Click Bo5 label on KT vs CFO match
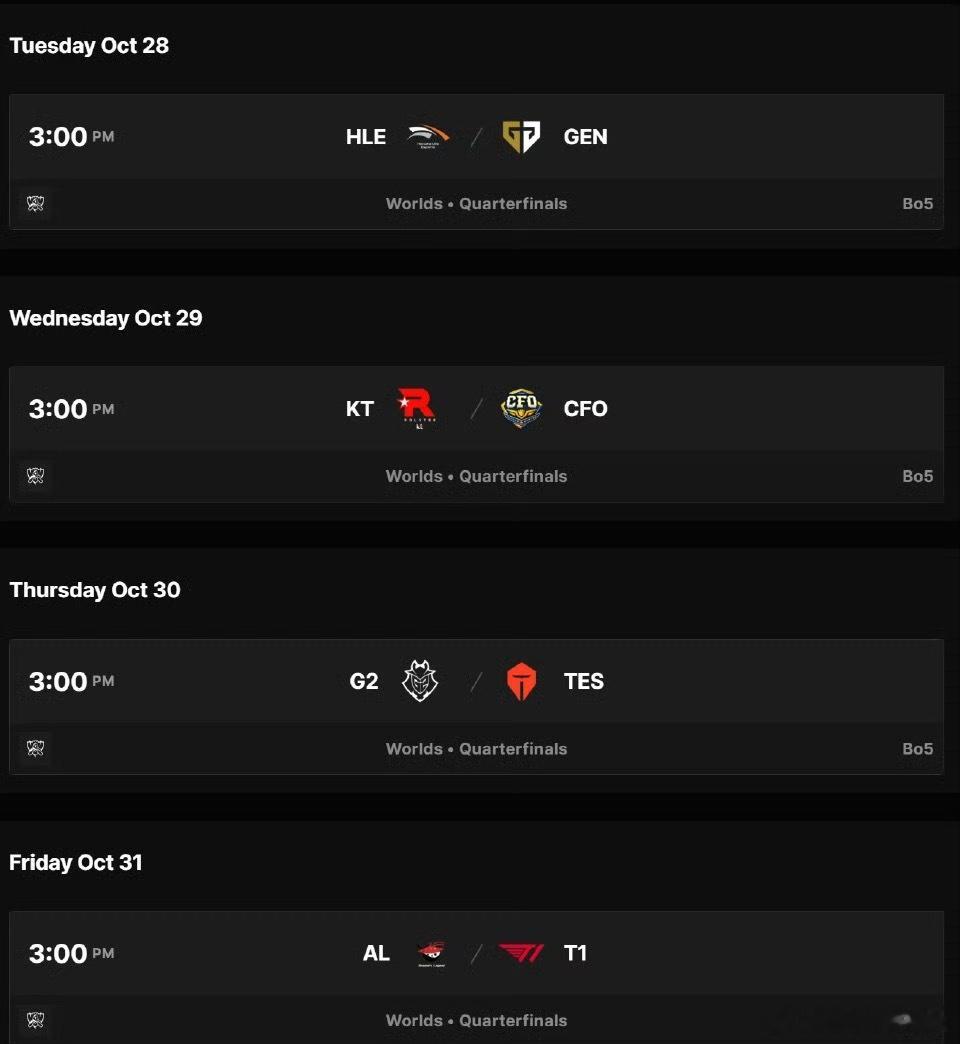The height and width of the screenshot is (1044, 960). (x=917, y=476)
